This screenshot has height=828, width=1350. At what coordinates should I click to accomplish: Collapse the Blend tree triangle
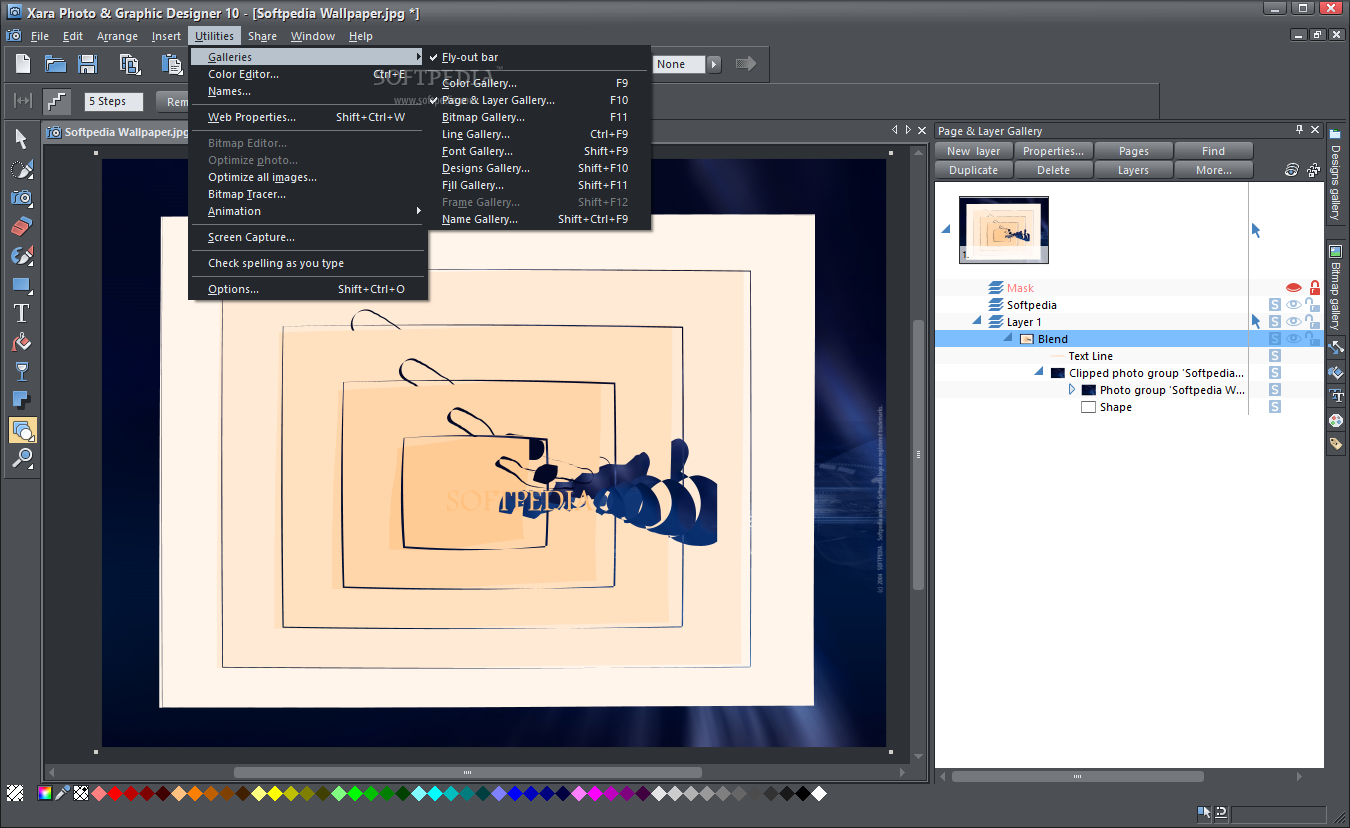click(x=1009, y=338)
